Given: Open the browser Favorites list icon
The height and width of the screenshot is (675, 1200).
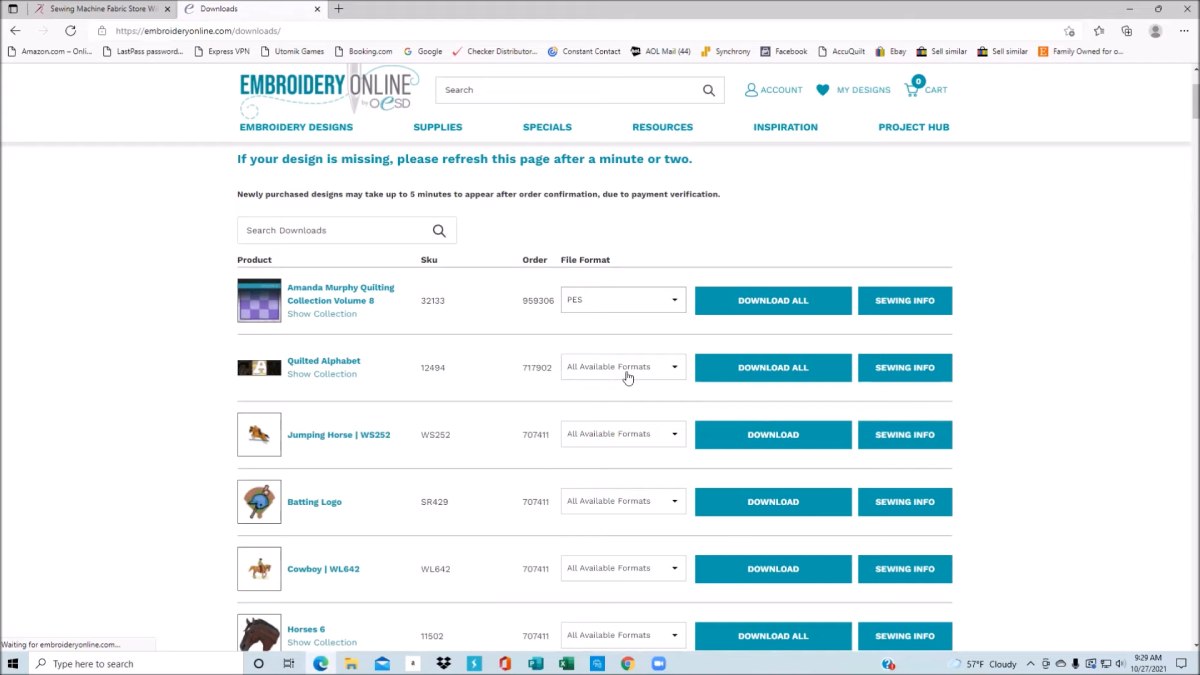Looking at the screenshot, I should pos(1099,31).
